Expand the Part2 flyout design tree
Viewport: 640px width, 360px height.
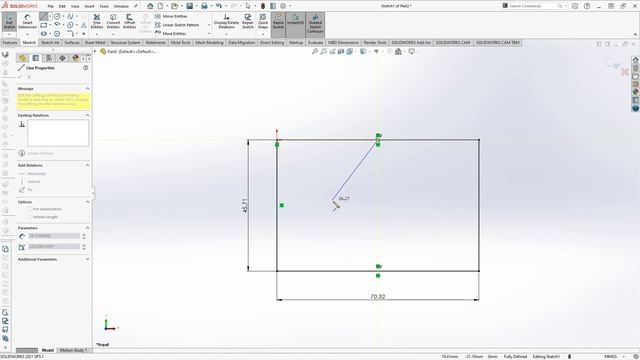(95, 51)
